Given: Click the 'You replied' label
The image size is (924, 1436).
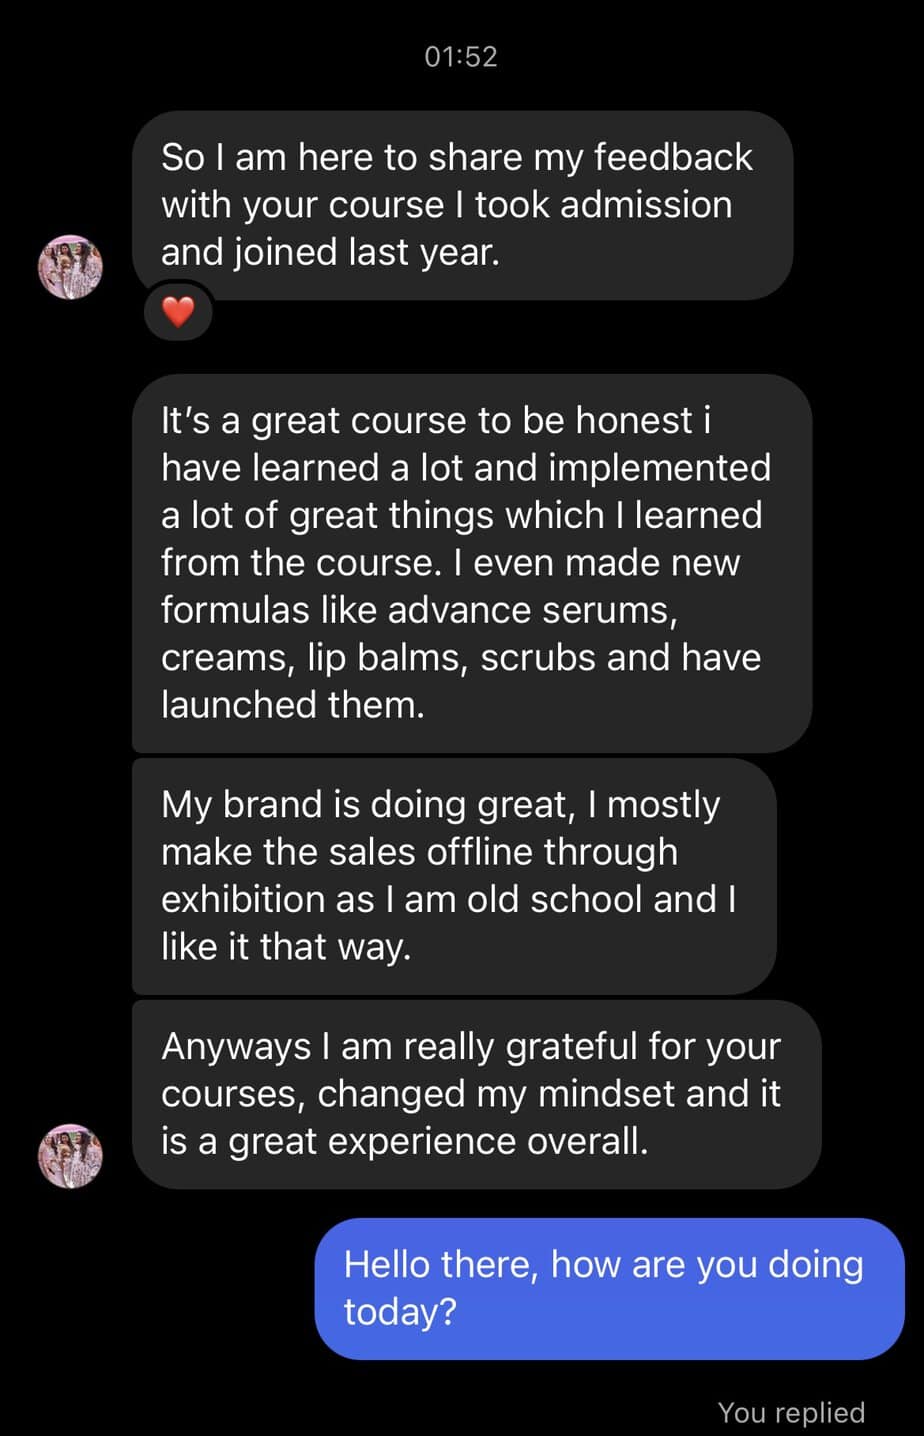Looking at the screenshot, I should coord(791,1412).
